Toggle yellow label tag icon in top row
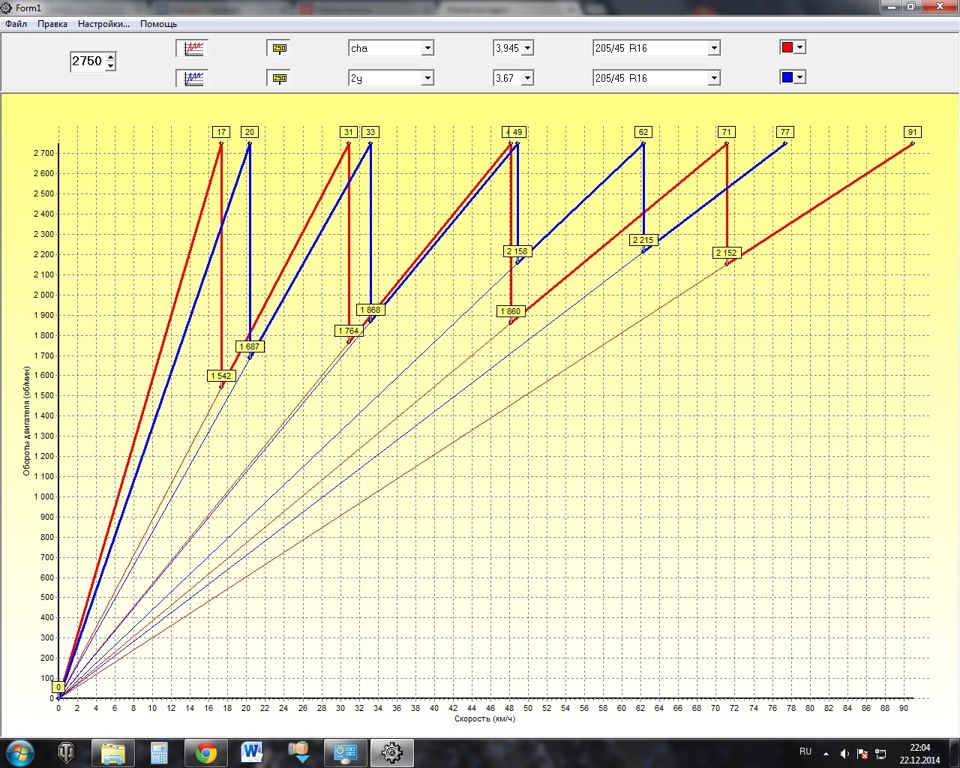Screen dimensions: 960x768 [x=279, y=47]
